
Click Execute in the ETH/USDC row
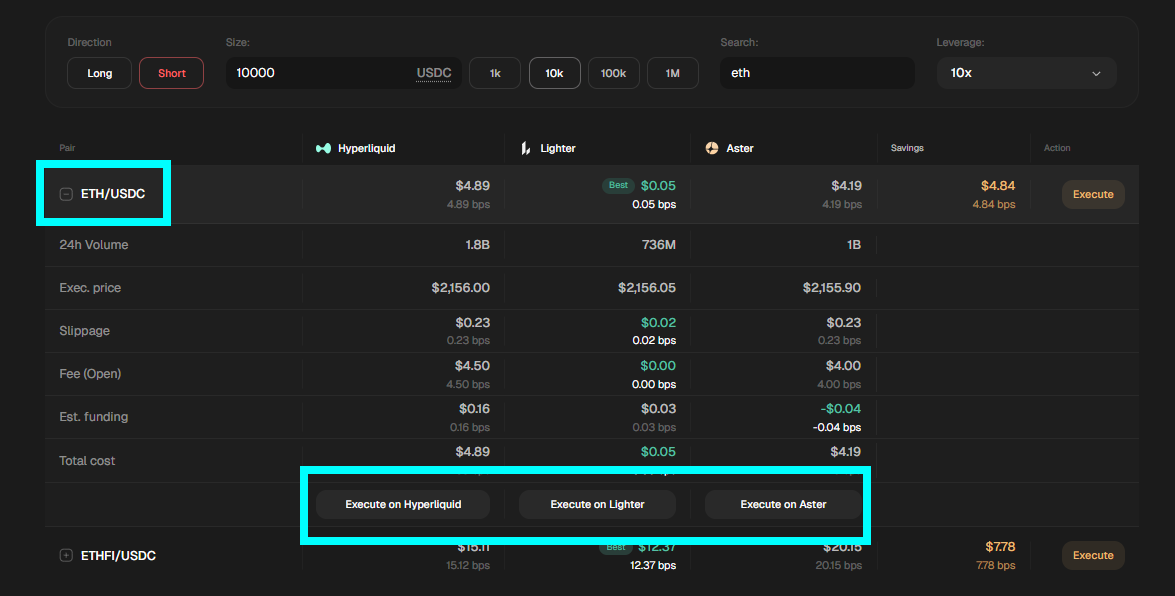pos(1092,194)
